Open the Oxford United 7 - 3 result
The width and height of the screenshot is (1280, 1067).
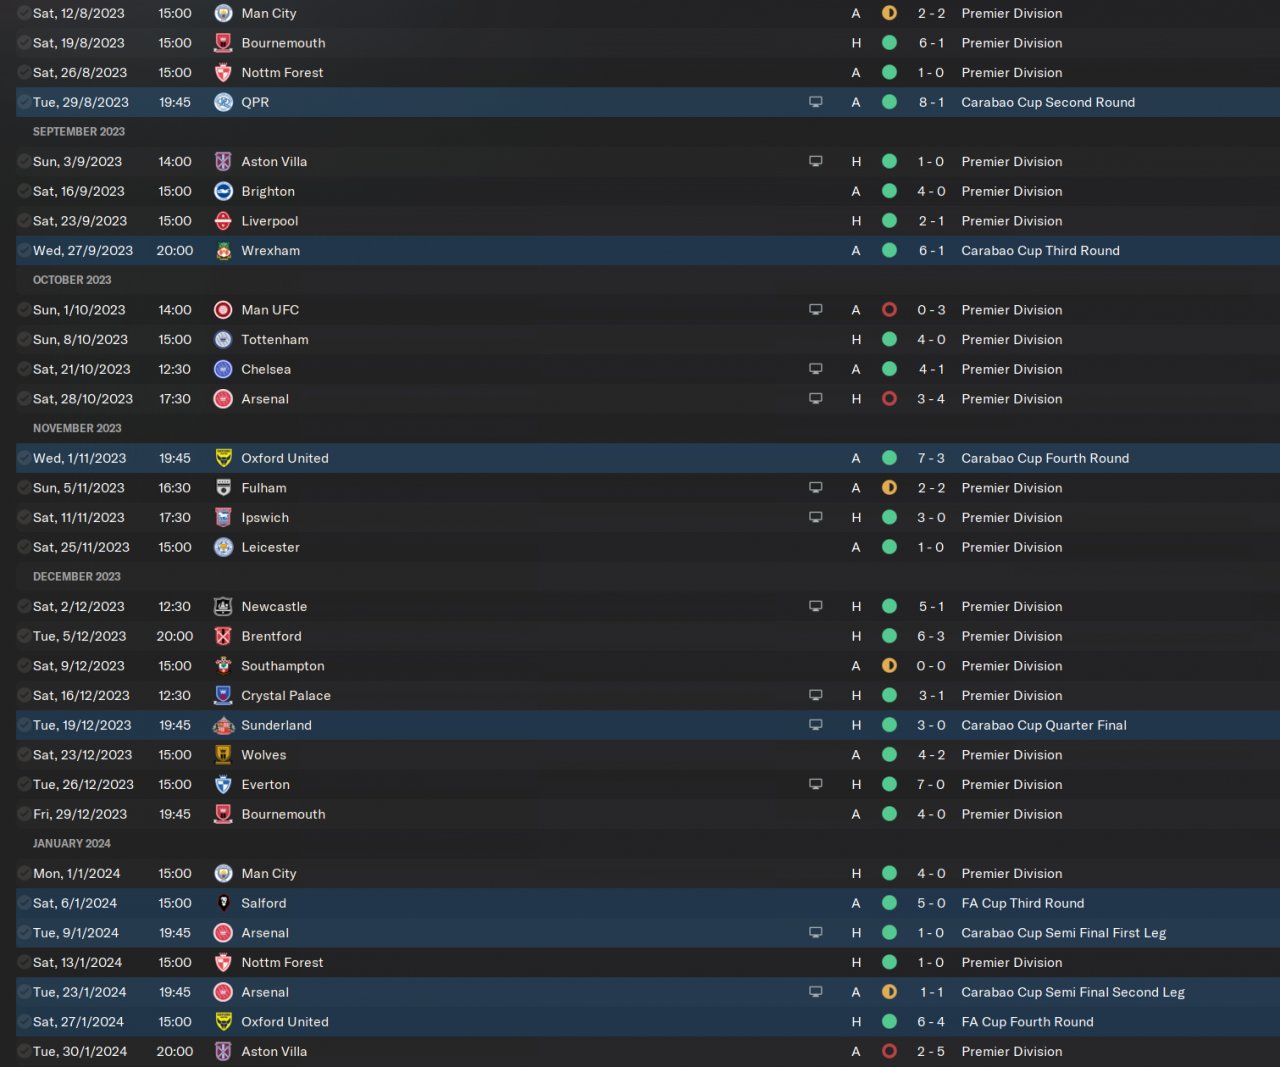(x=931, y=458)
